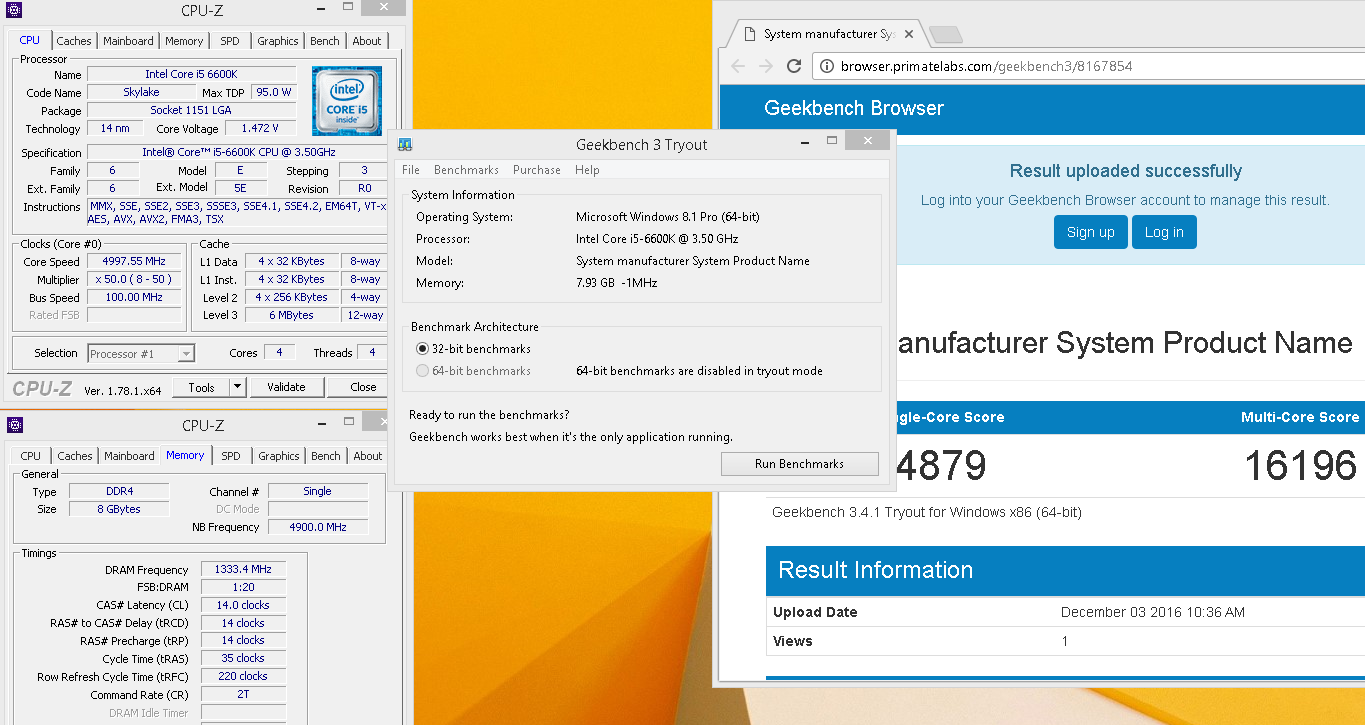Open the Geekbench Purchase menu
Screen dimensions: 1365x725
[537, 170]
